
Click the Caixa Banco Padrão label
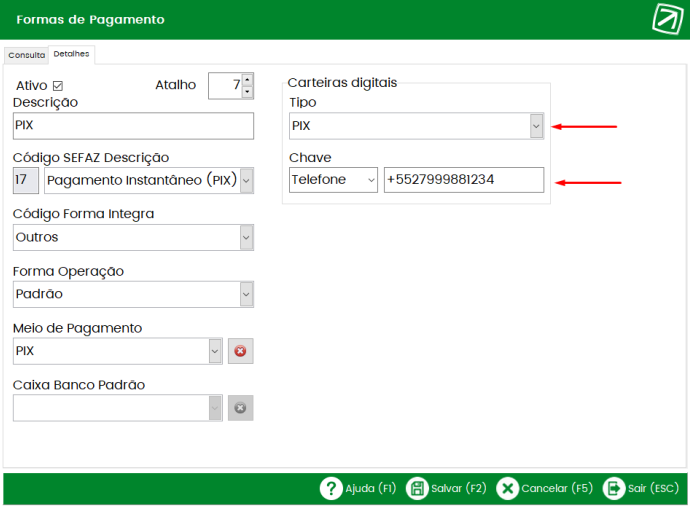point(79,385)
